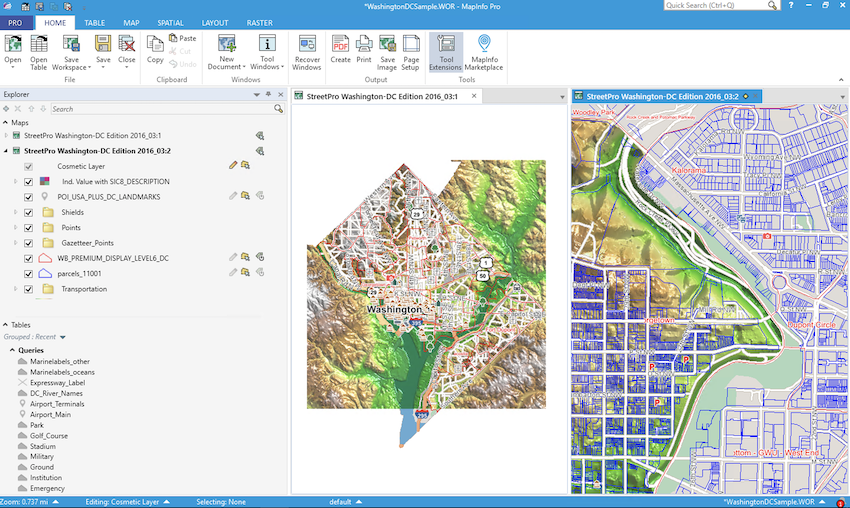Collapse the Queries group
This screenshot has width=850, height=508.
12,350
